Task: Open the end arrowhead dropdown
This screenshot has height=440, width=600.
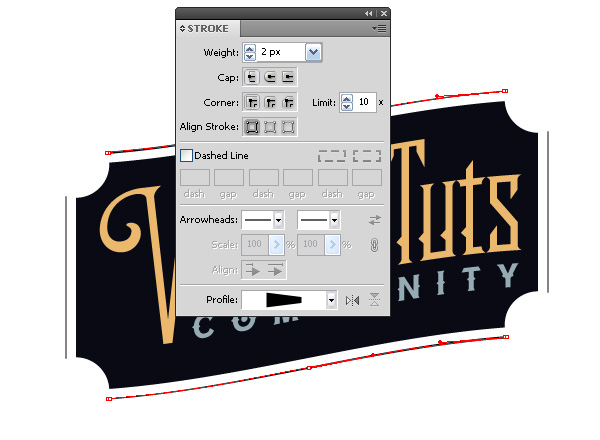Action: tap(334, 220)
